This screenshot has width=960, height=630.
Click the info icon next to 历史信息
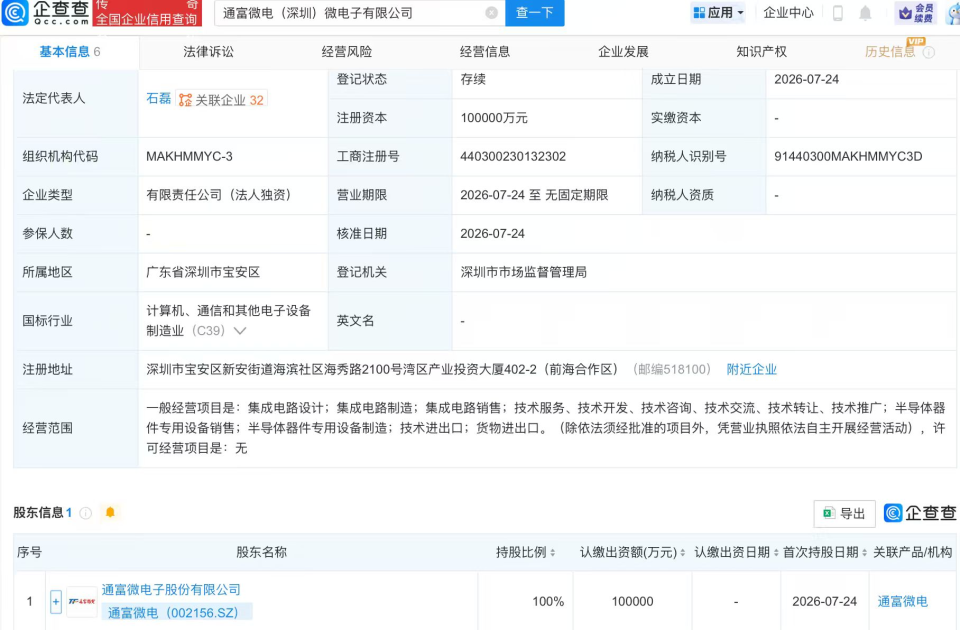click(929, 52)
